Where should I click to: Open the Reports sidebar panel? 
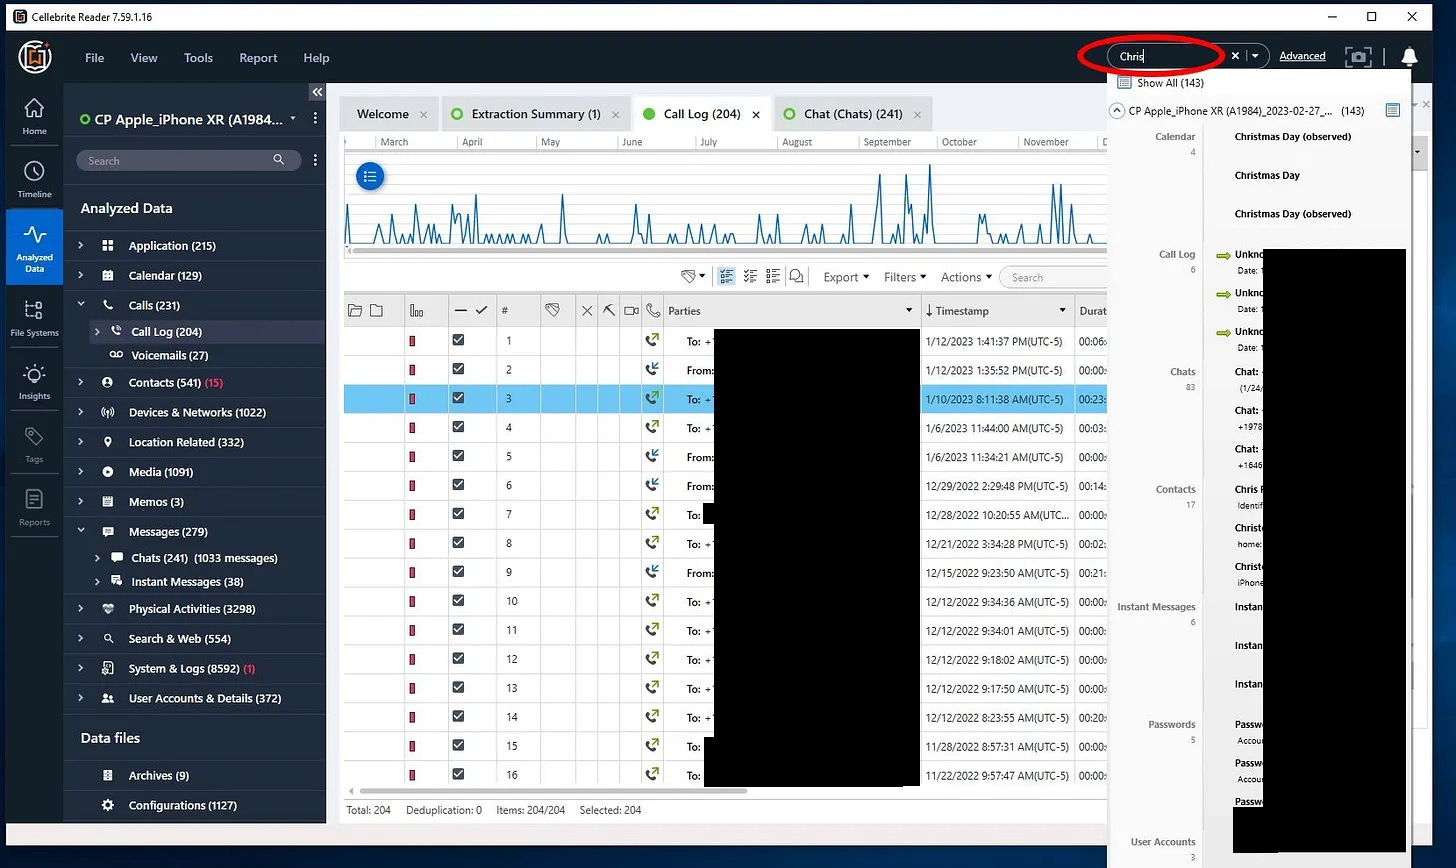(x=34, y=507)
